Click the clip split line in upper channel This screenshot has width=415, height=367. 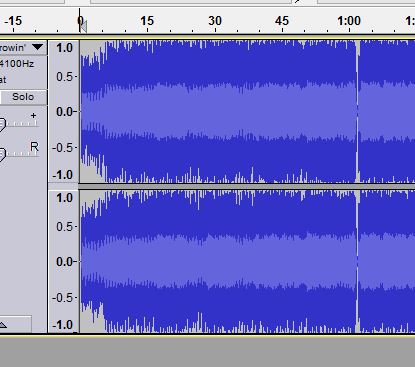pos(358,111)
